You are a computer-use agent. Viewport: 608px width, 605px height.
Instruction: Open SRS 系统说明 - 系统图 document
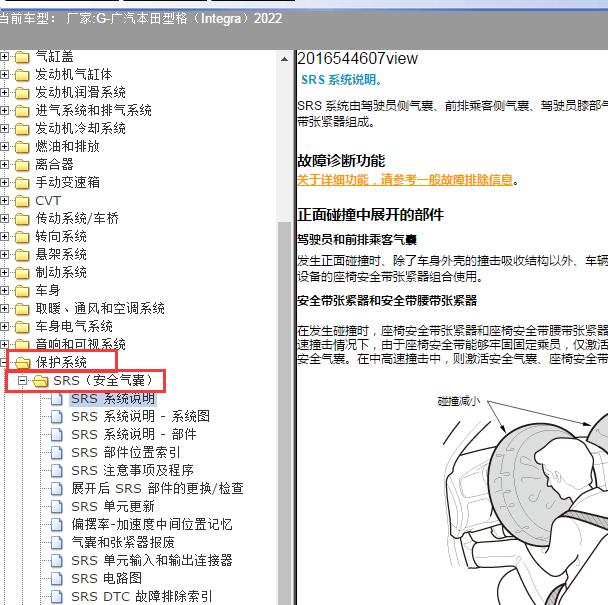pyautogui.click(x=140, y=417)
